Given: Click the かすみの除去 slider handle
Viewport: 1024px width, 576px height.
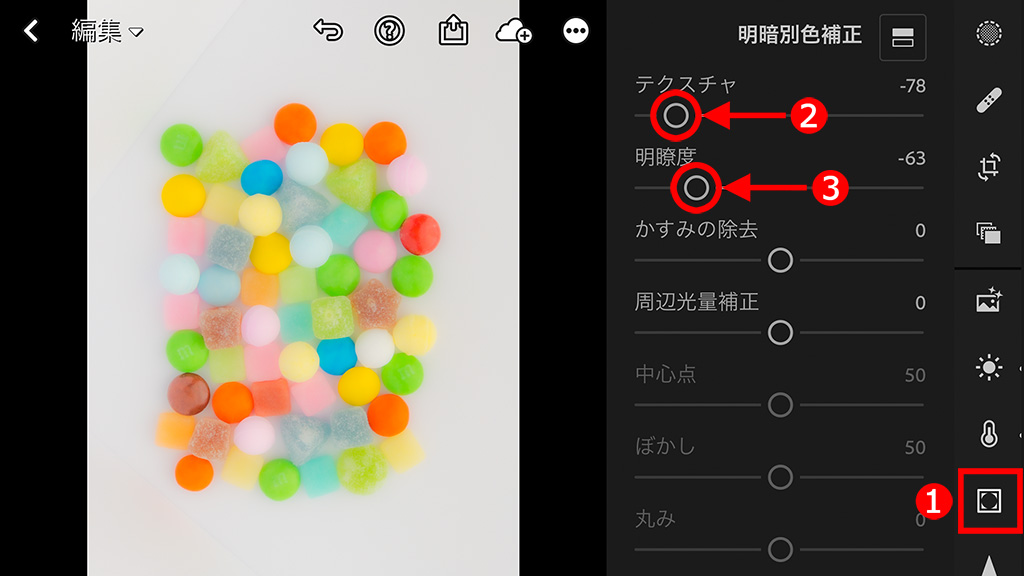Looking at the screenshot, I should coord(780,261).
